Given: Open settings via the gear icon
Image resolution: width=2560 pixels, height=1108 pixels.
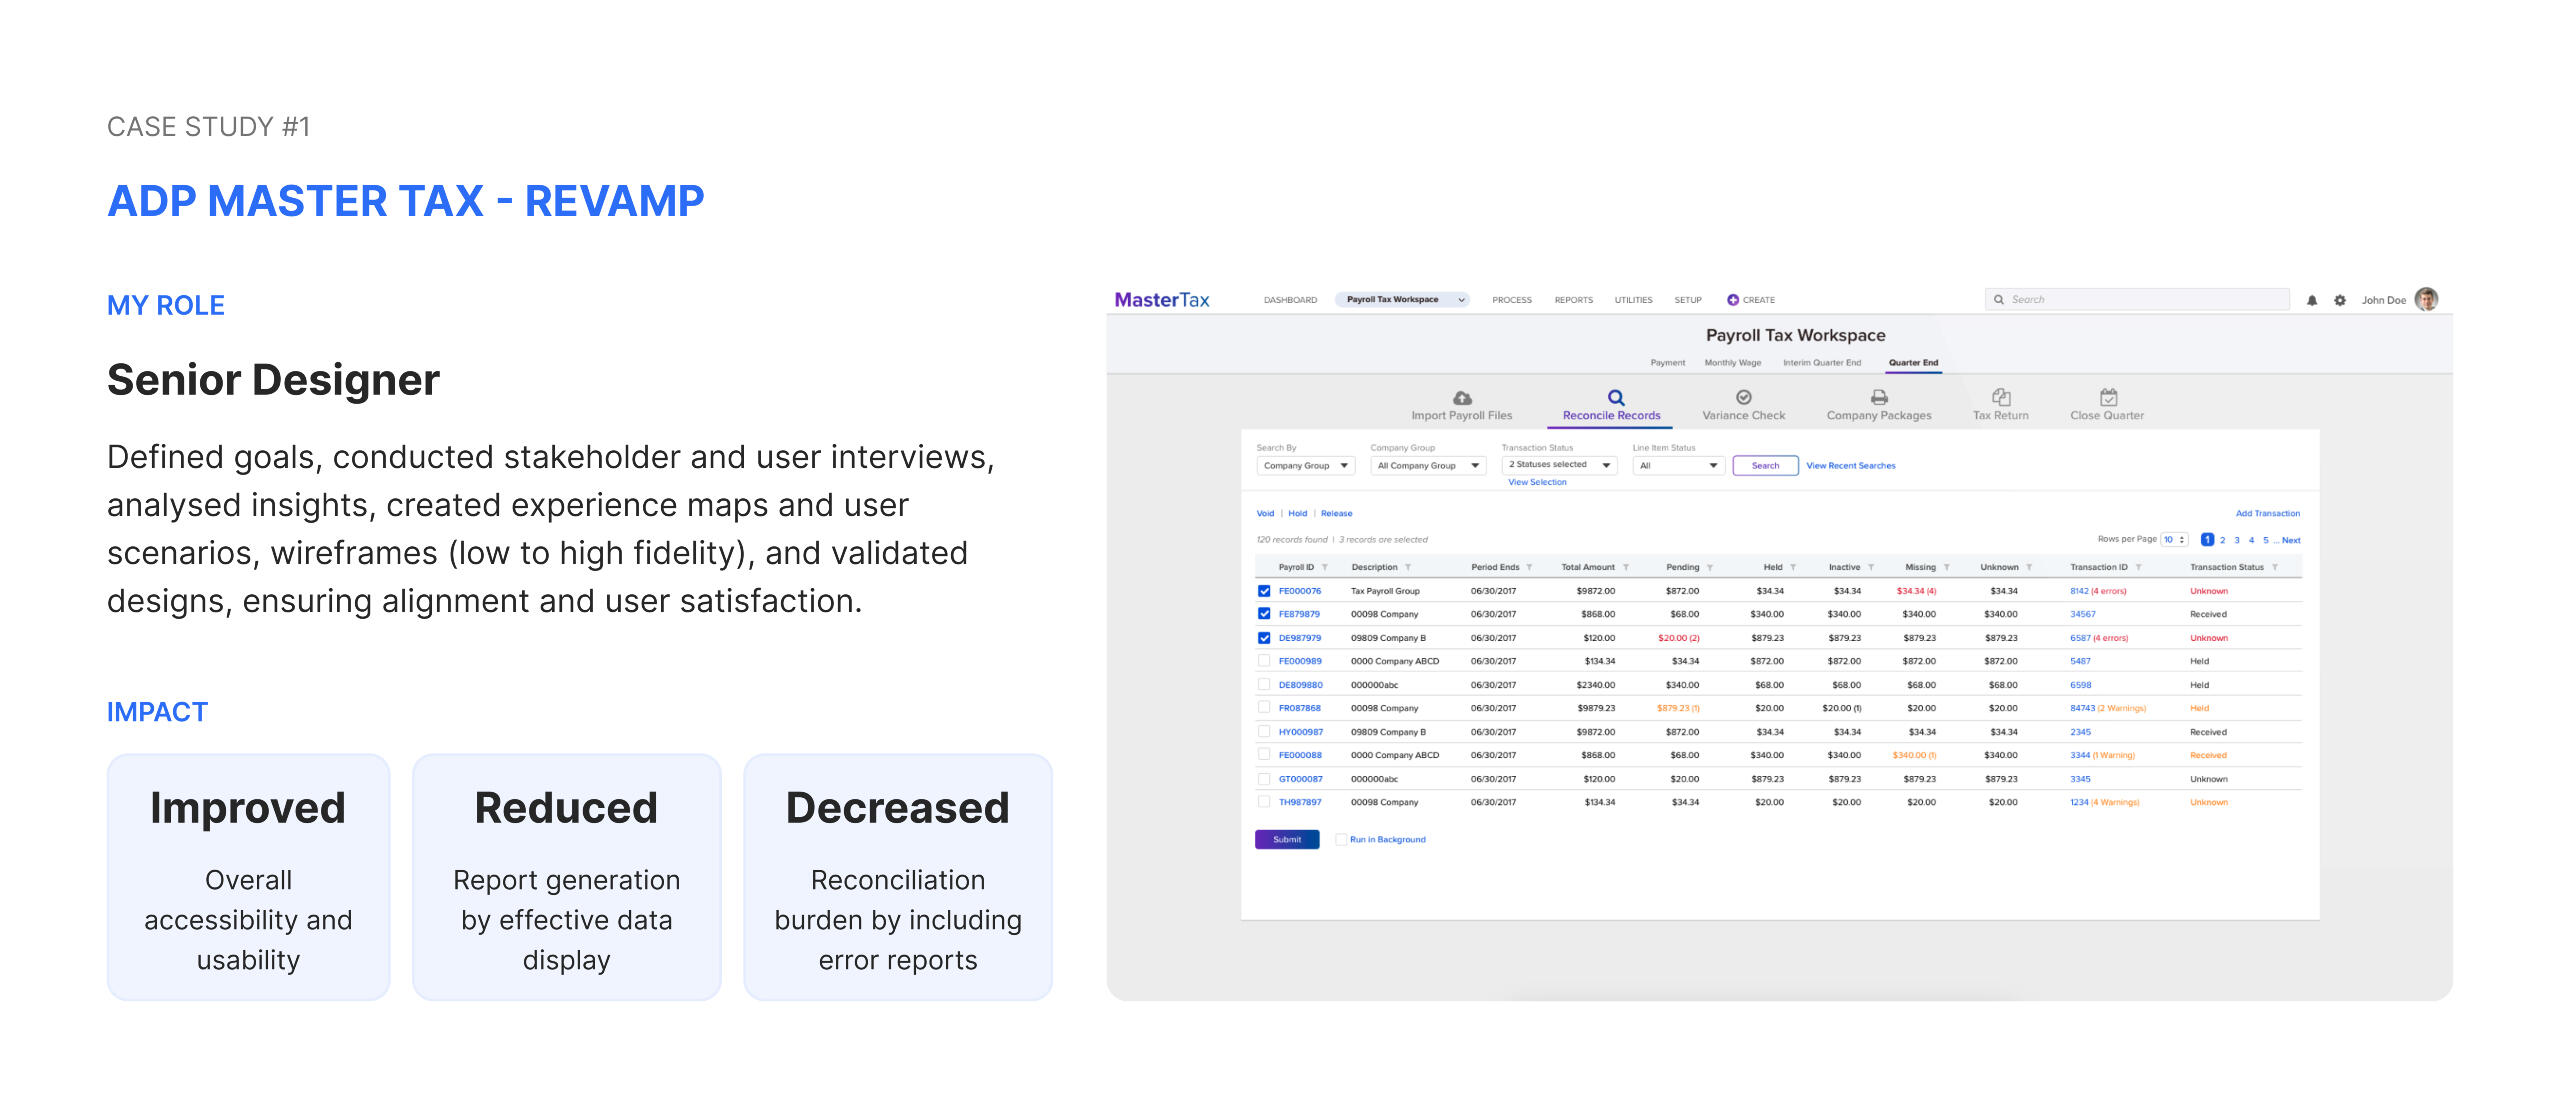Looking at the screenshot, I should pyautogui.click(x=2340, y=300).
